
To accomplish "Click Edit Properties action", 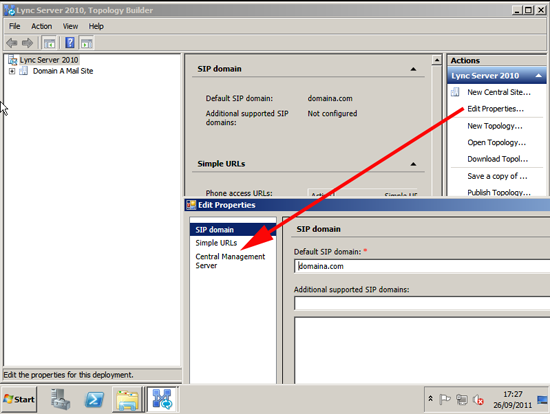I will [x=495, y=109].
